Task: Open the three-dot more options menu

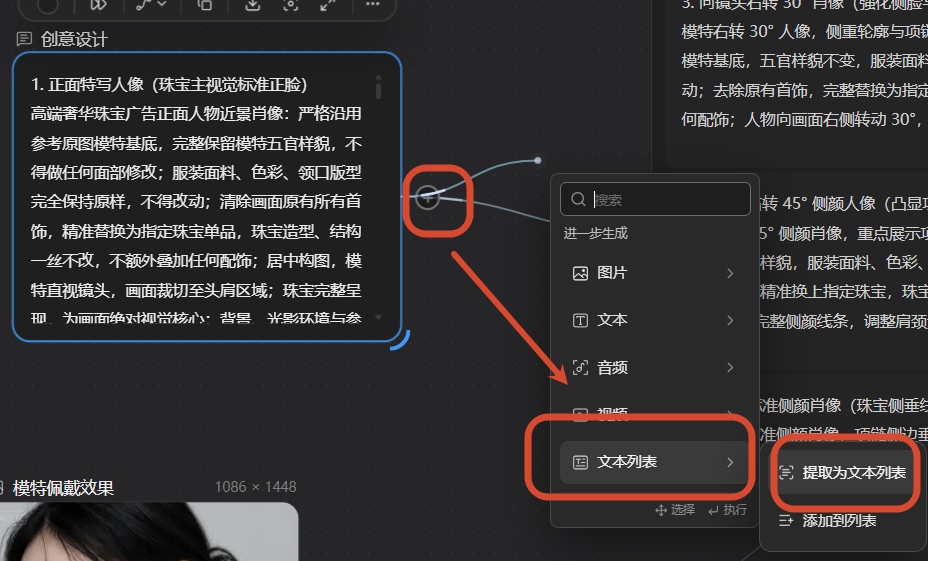Action: 372,5
